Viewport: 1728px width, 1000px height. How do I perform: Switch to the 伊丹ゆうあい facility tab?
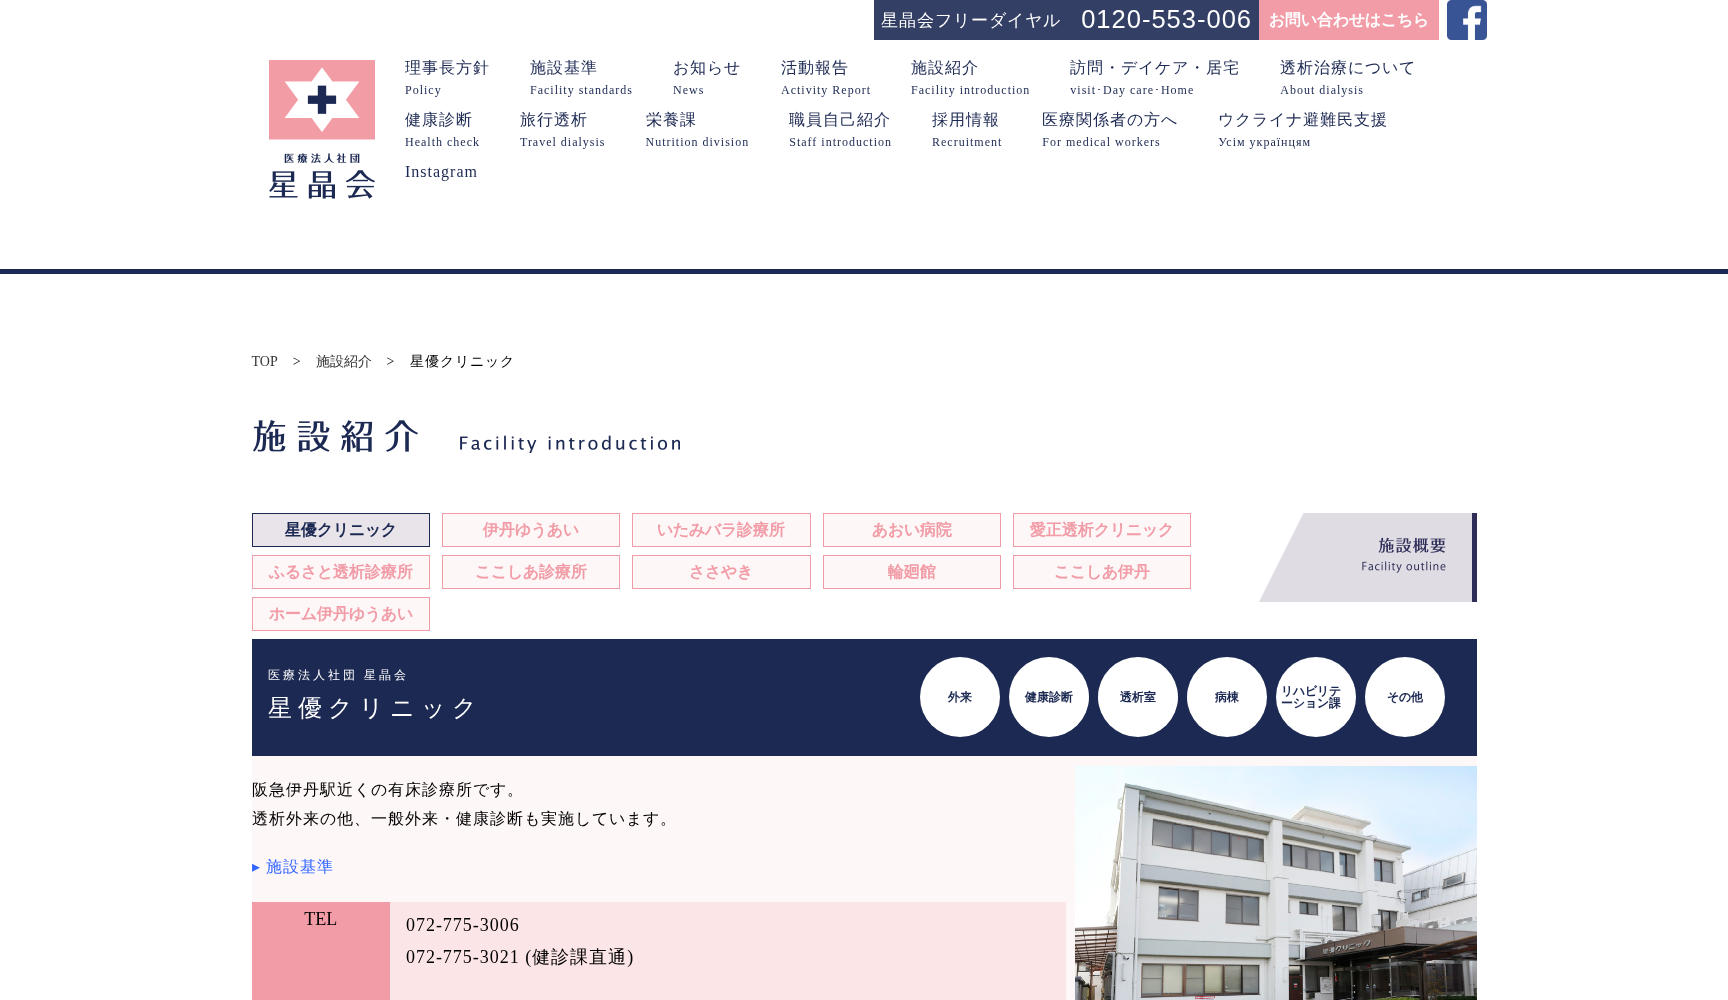coord(530,530)
